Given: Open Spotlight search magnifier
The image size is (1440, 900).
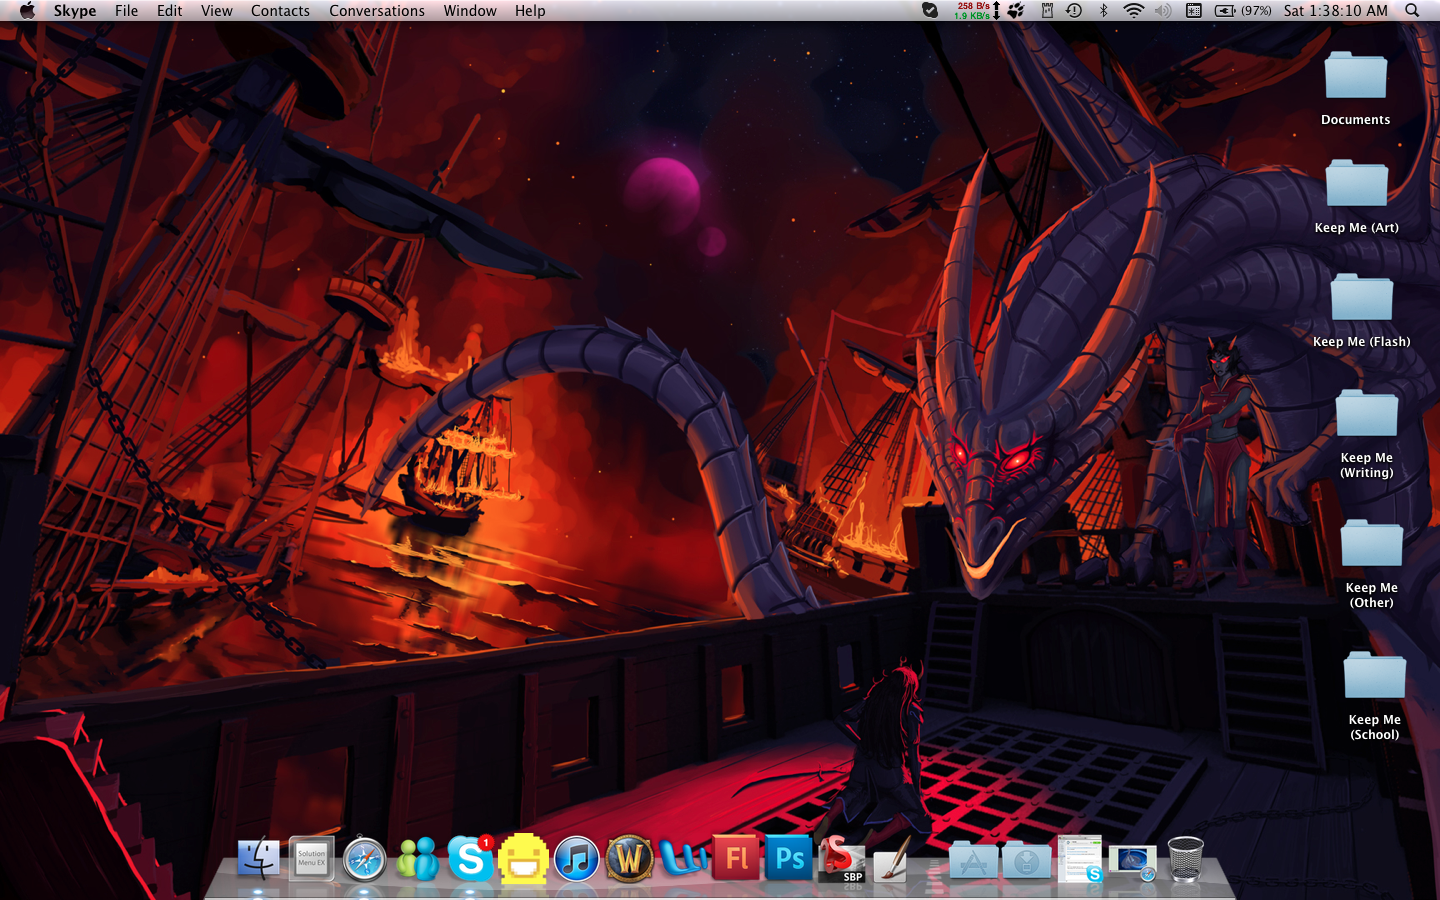Looking at the screenshot, I should click(x=1412, y=11).
